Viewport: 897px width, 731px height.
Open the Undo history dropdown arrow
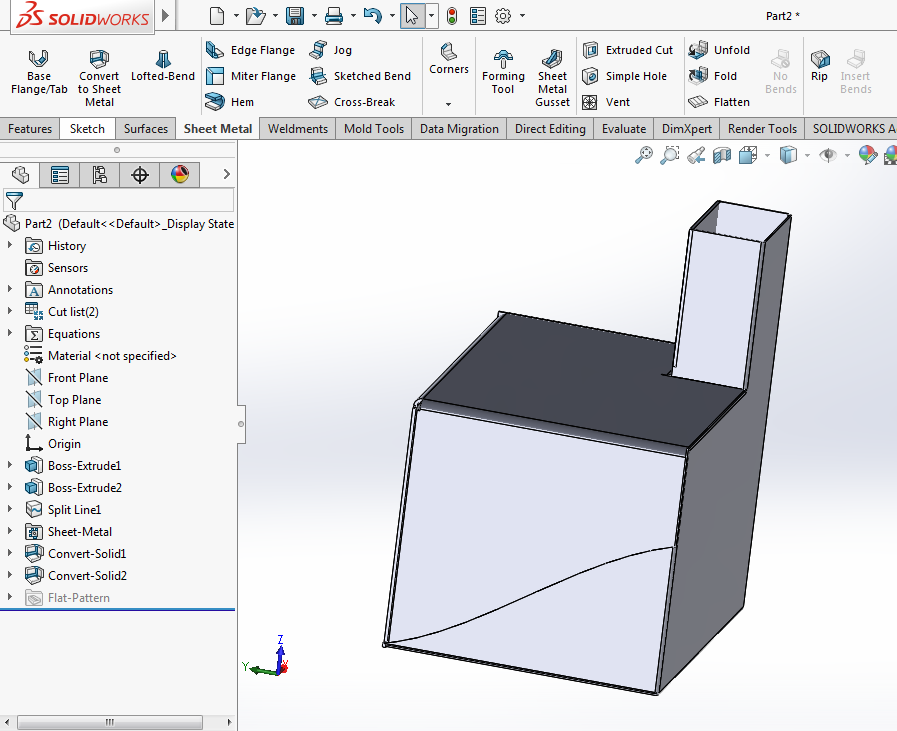pyautogui.click(x=392, y=16)
